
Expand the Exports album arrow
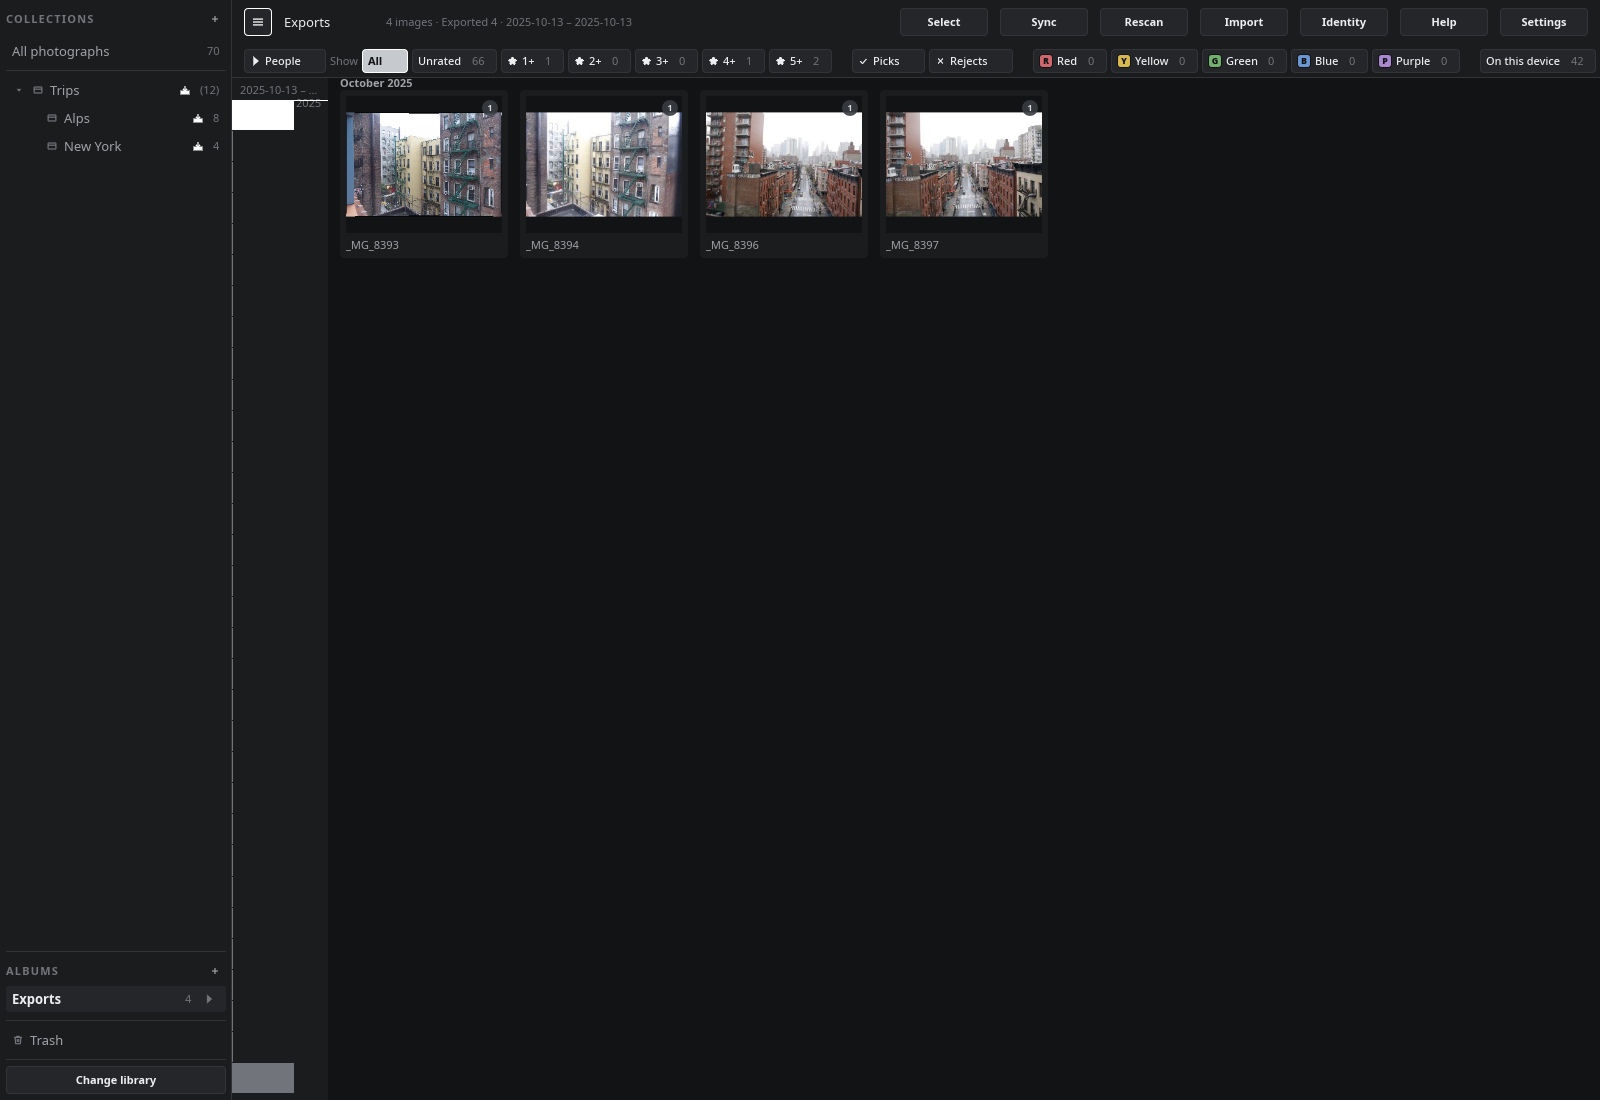pos(209,999)
